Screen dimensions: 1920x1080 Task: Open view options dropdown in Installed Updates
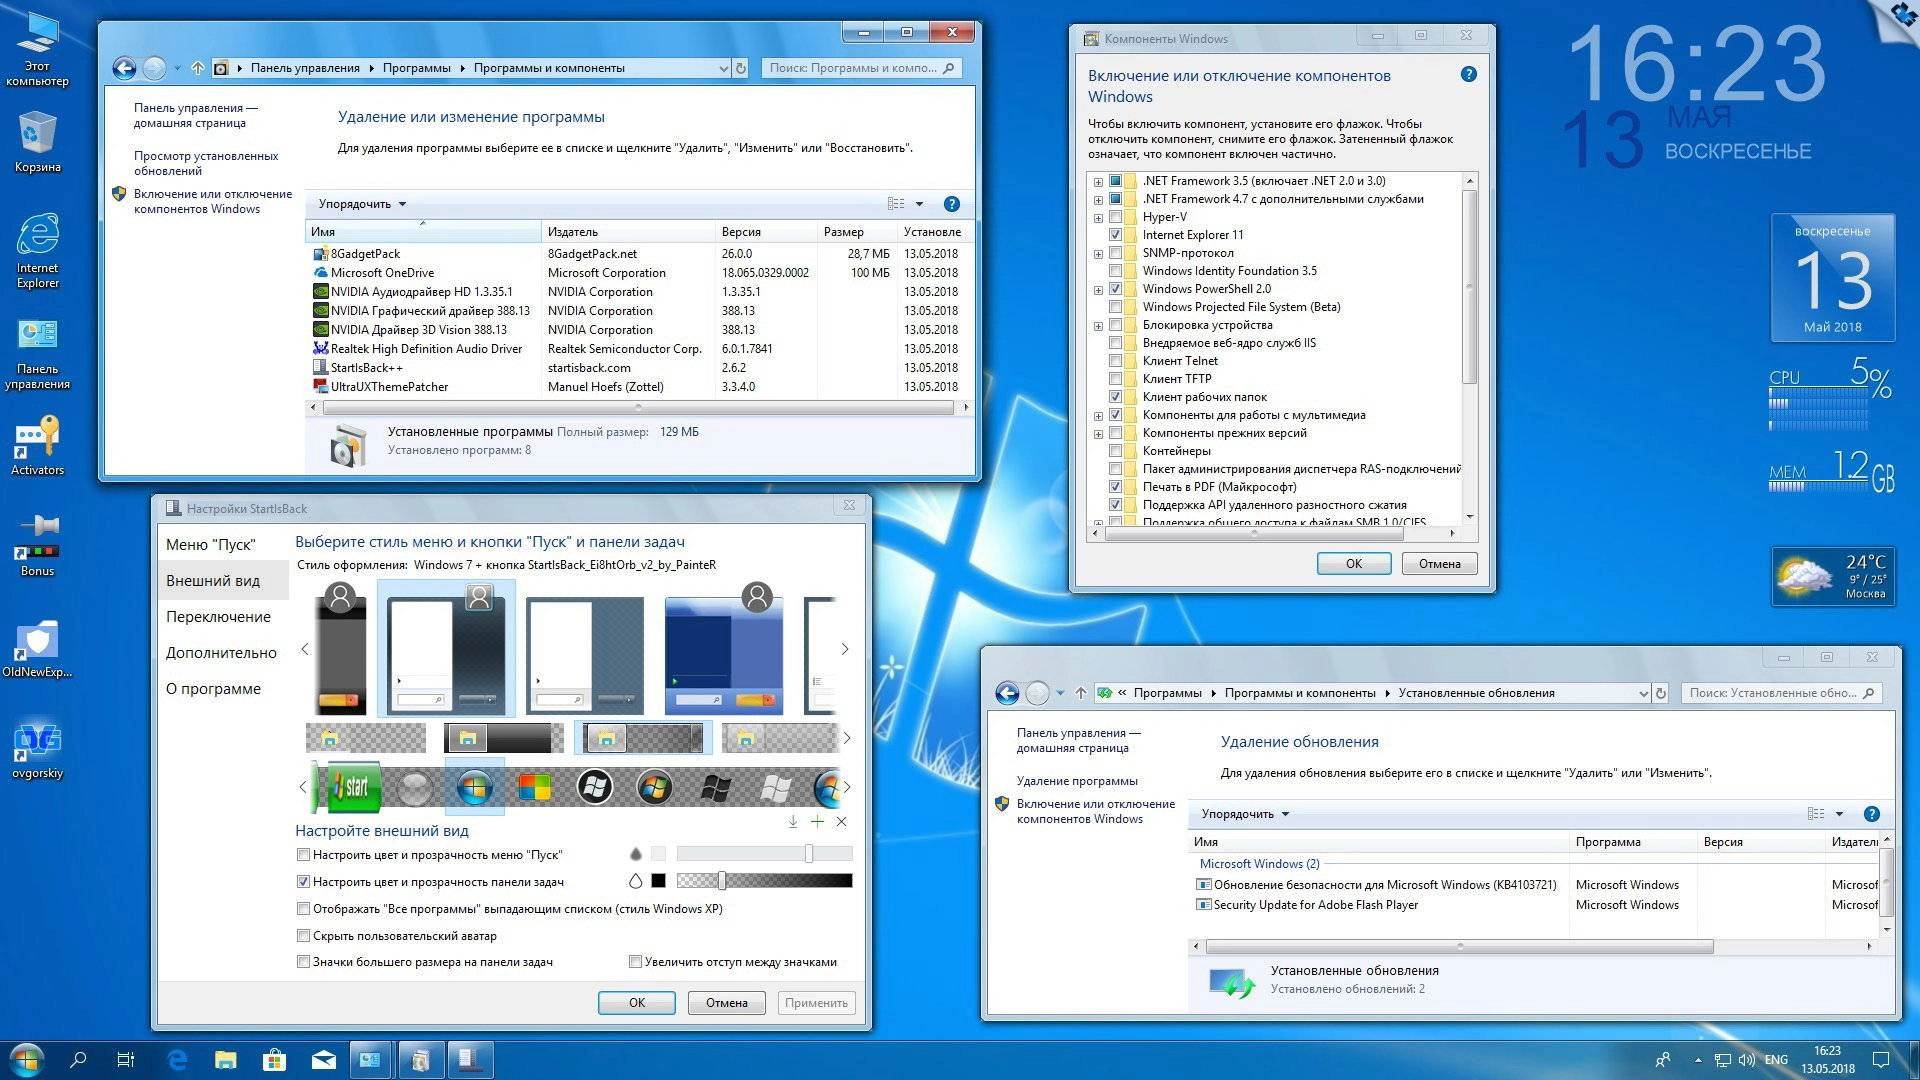pyautogui.click(x=1839, y=814)
